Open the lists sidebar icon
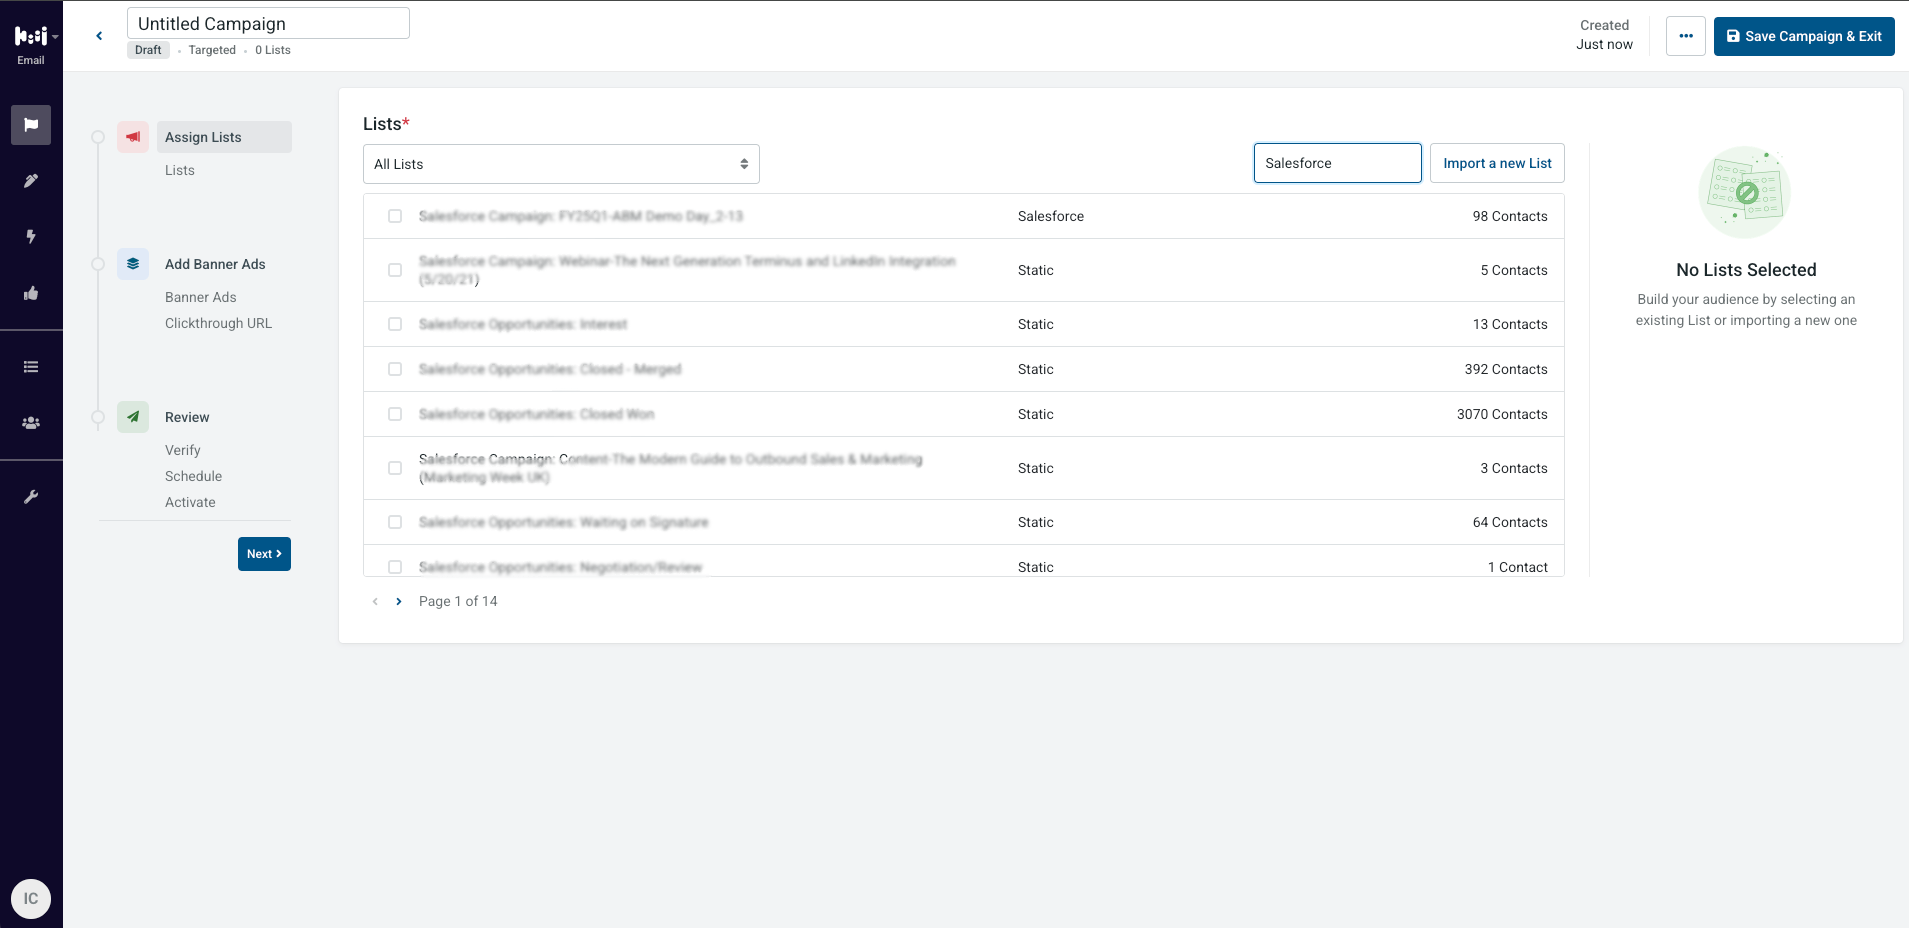The image size is (1909, 928). tap(31, 367)
